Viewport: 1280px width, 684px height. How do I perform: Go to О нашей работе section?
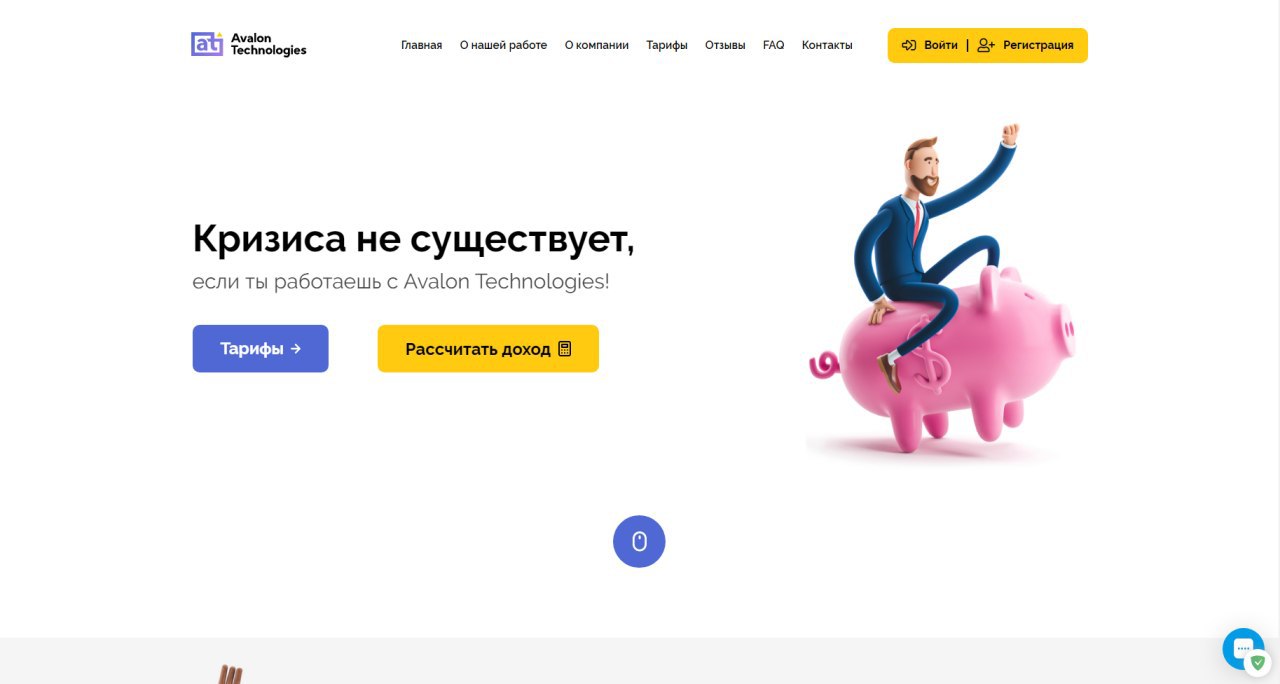coord(503,45)
